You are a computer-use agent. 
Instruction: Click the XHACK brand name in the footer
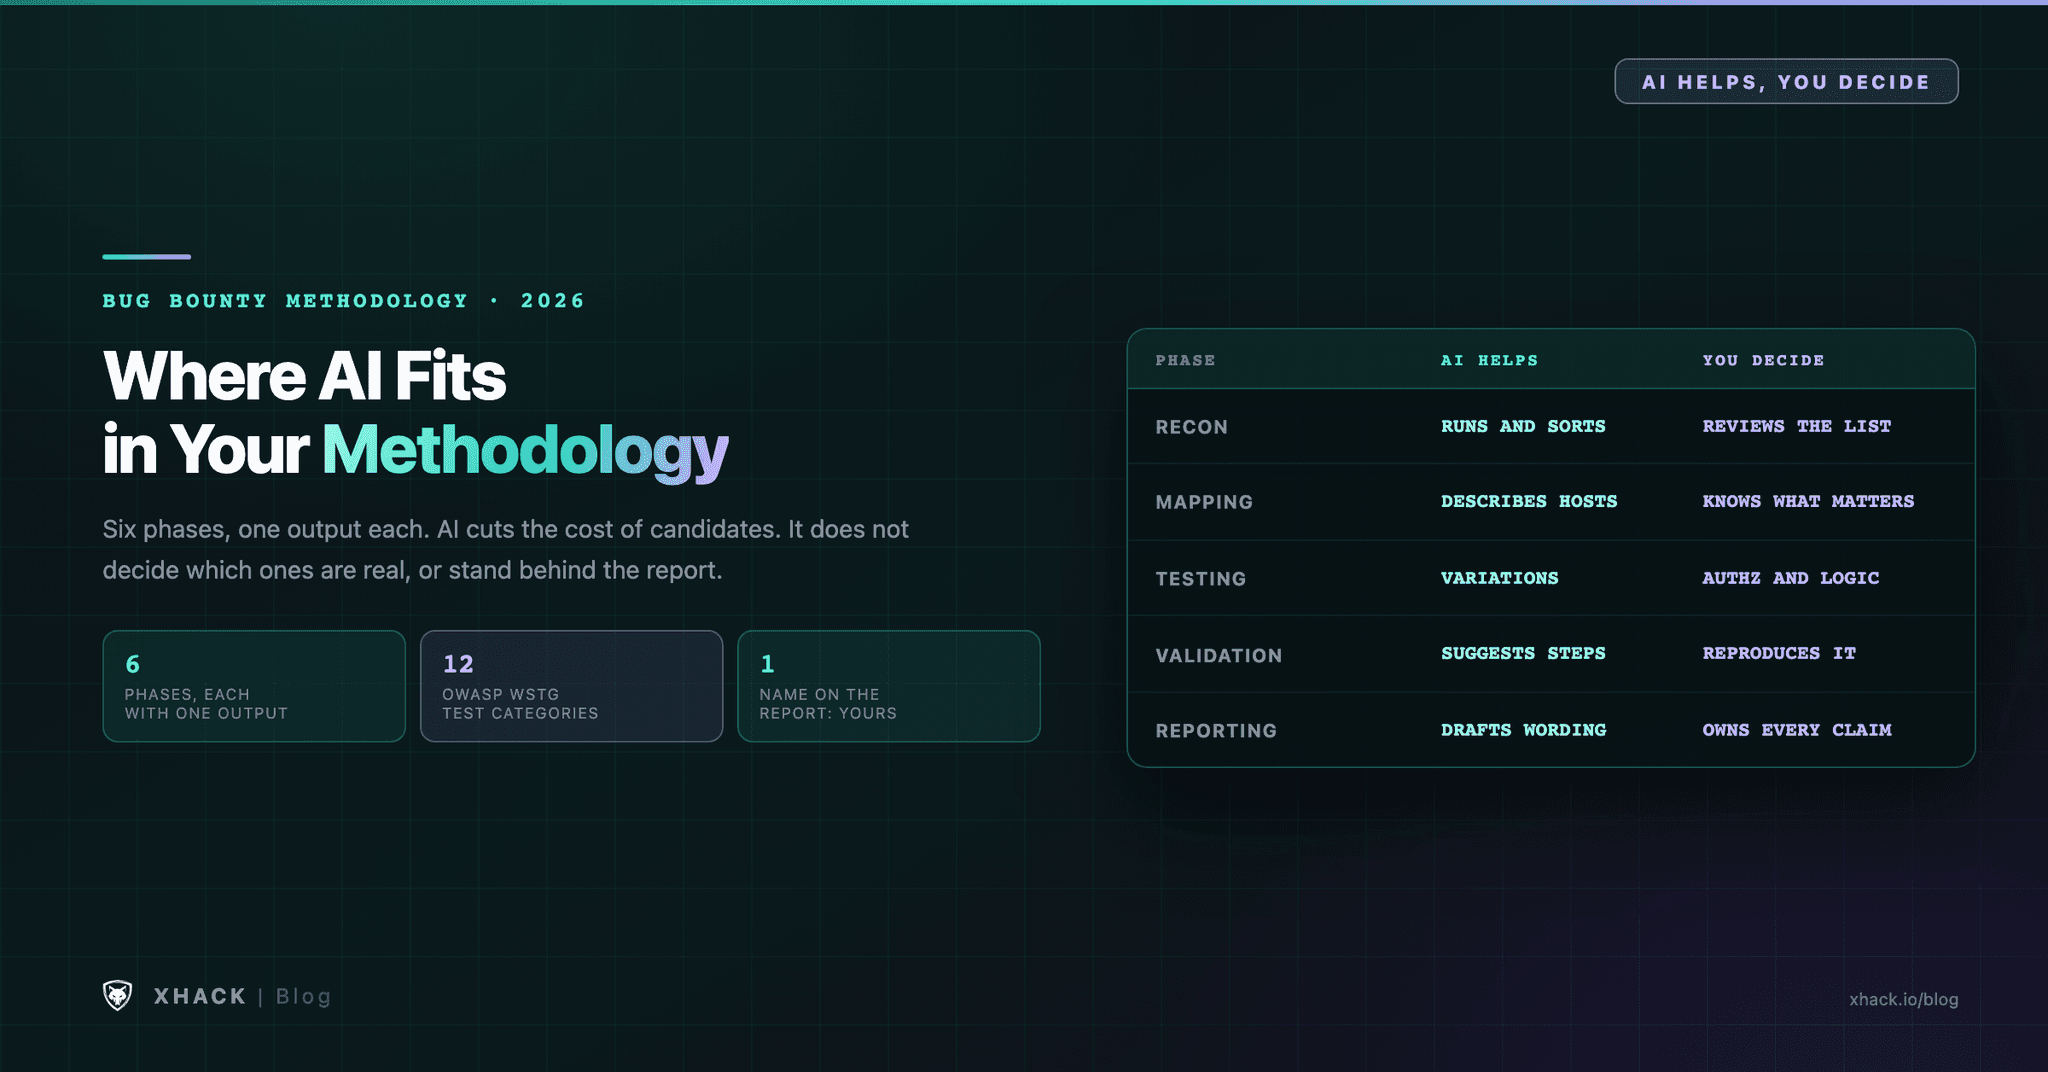pyautogui.click(x=200, y=996)
